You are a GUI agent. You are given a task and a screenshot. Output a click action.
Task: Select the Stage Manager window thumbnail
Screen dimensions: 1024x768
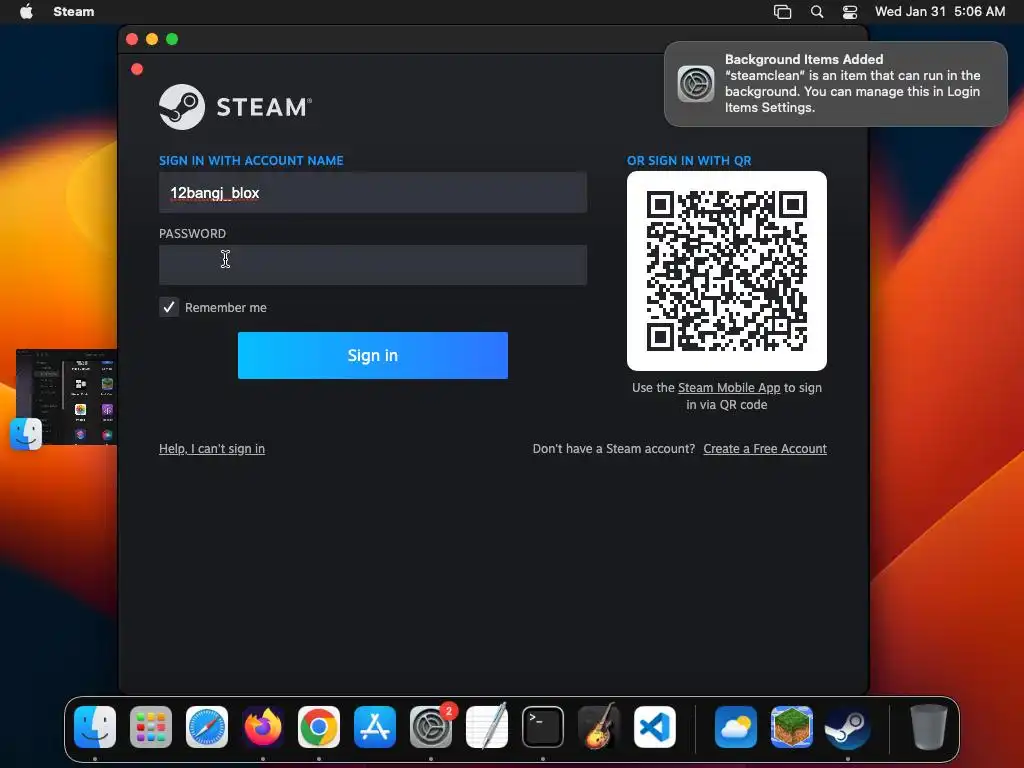pyautogui.click(x=67, y=397)
